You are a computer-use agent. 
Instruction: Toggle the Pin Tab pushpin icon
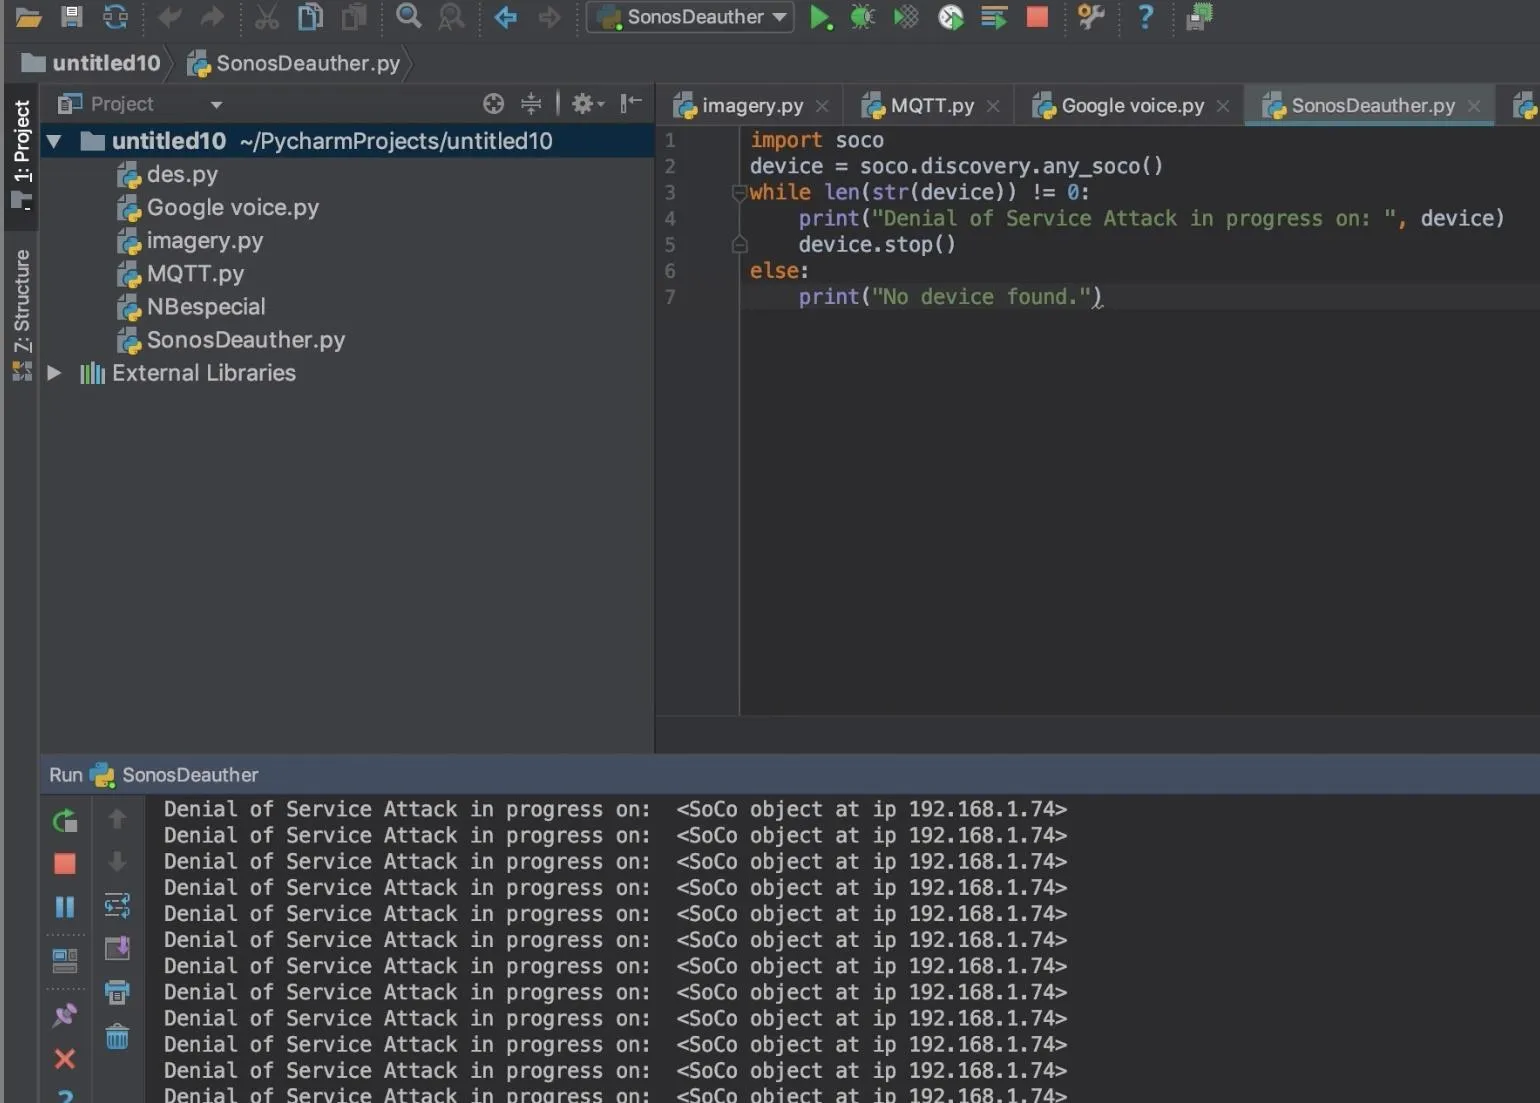pyautogui.click(x=65, y=1015)
